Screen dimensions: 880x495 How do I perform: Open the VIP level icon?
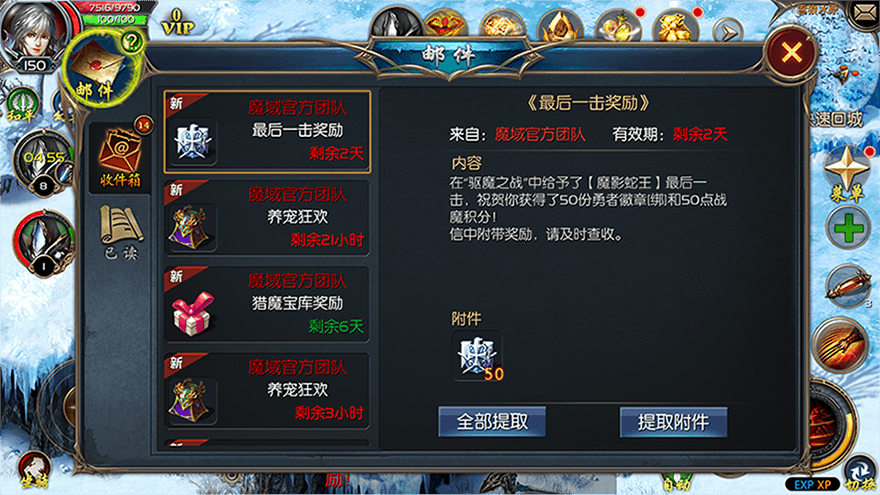click(x=178, y=22)
